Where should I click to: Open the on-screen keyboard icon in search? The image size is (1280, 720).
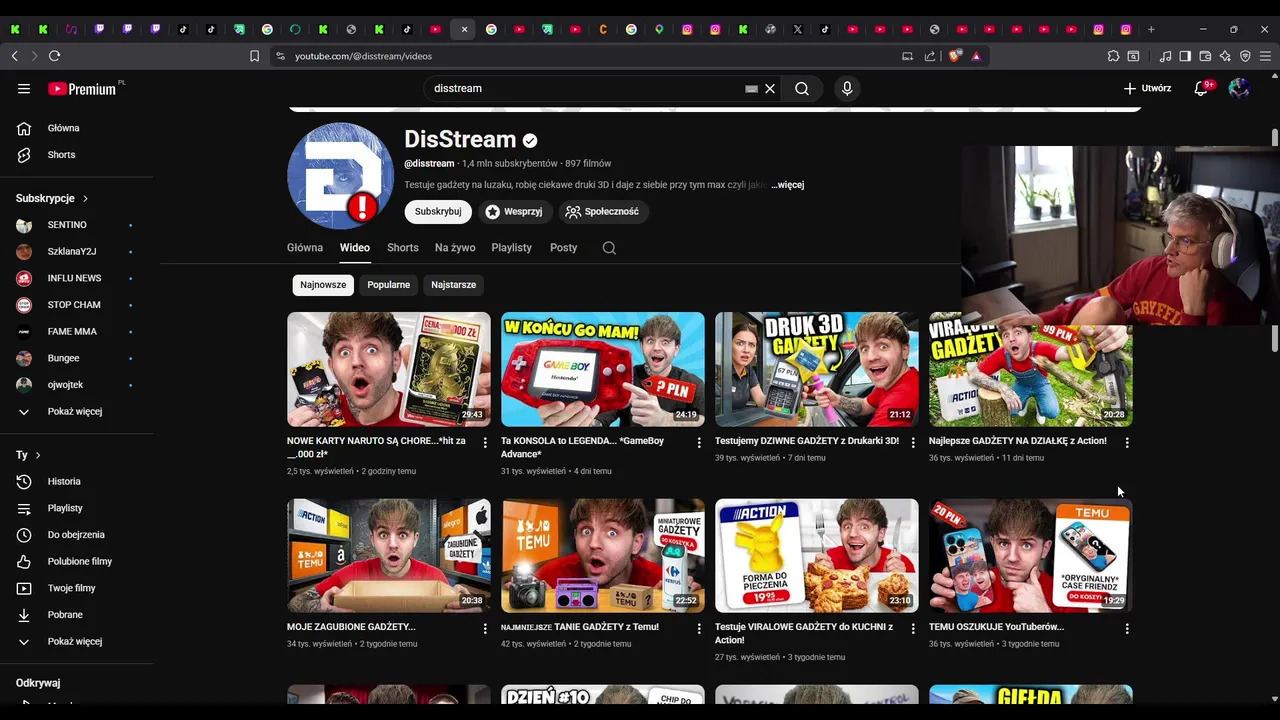(751, 88)
